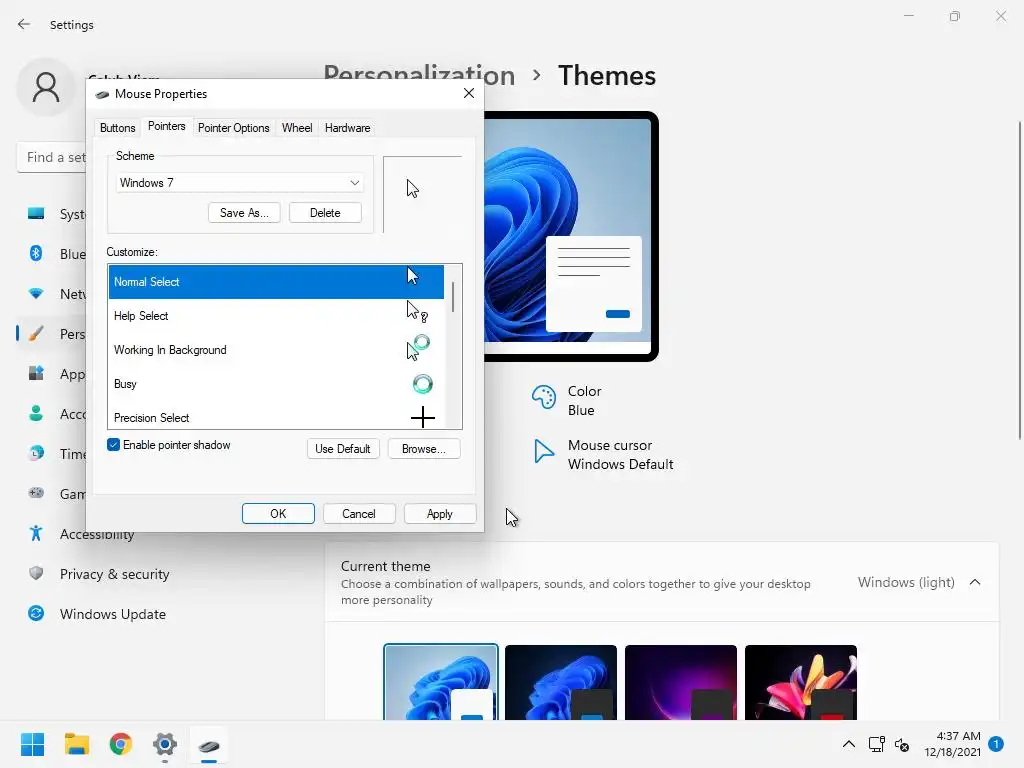Select the Help Select pointer row
This screenshot has height=768, width=1024.
pyautogui.click(x=276, y=316)
